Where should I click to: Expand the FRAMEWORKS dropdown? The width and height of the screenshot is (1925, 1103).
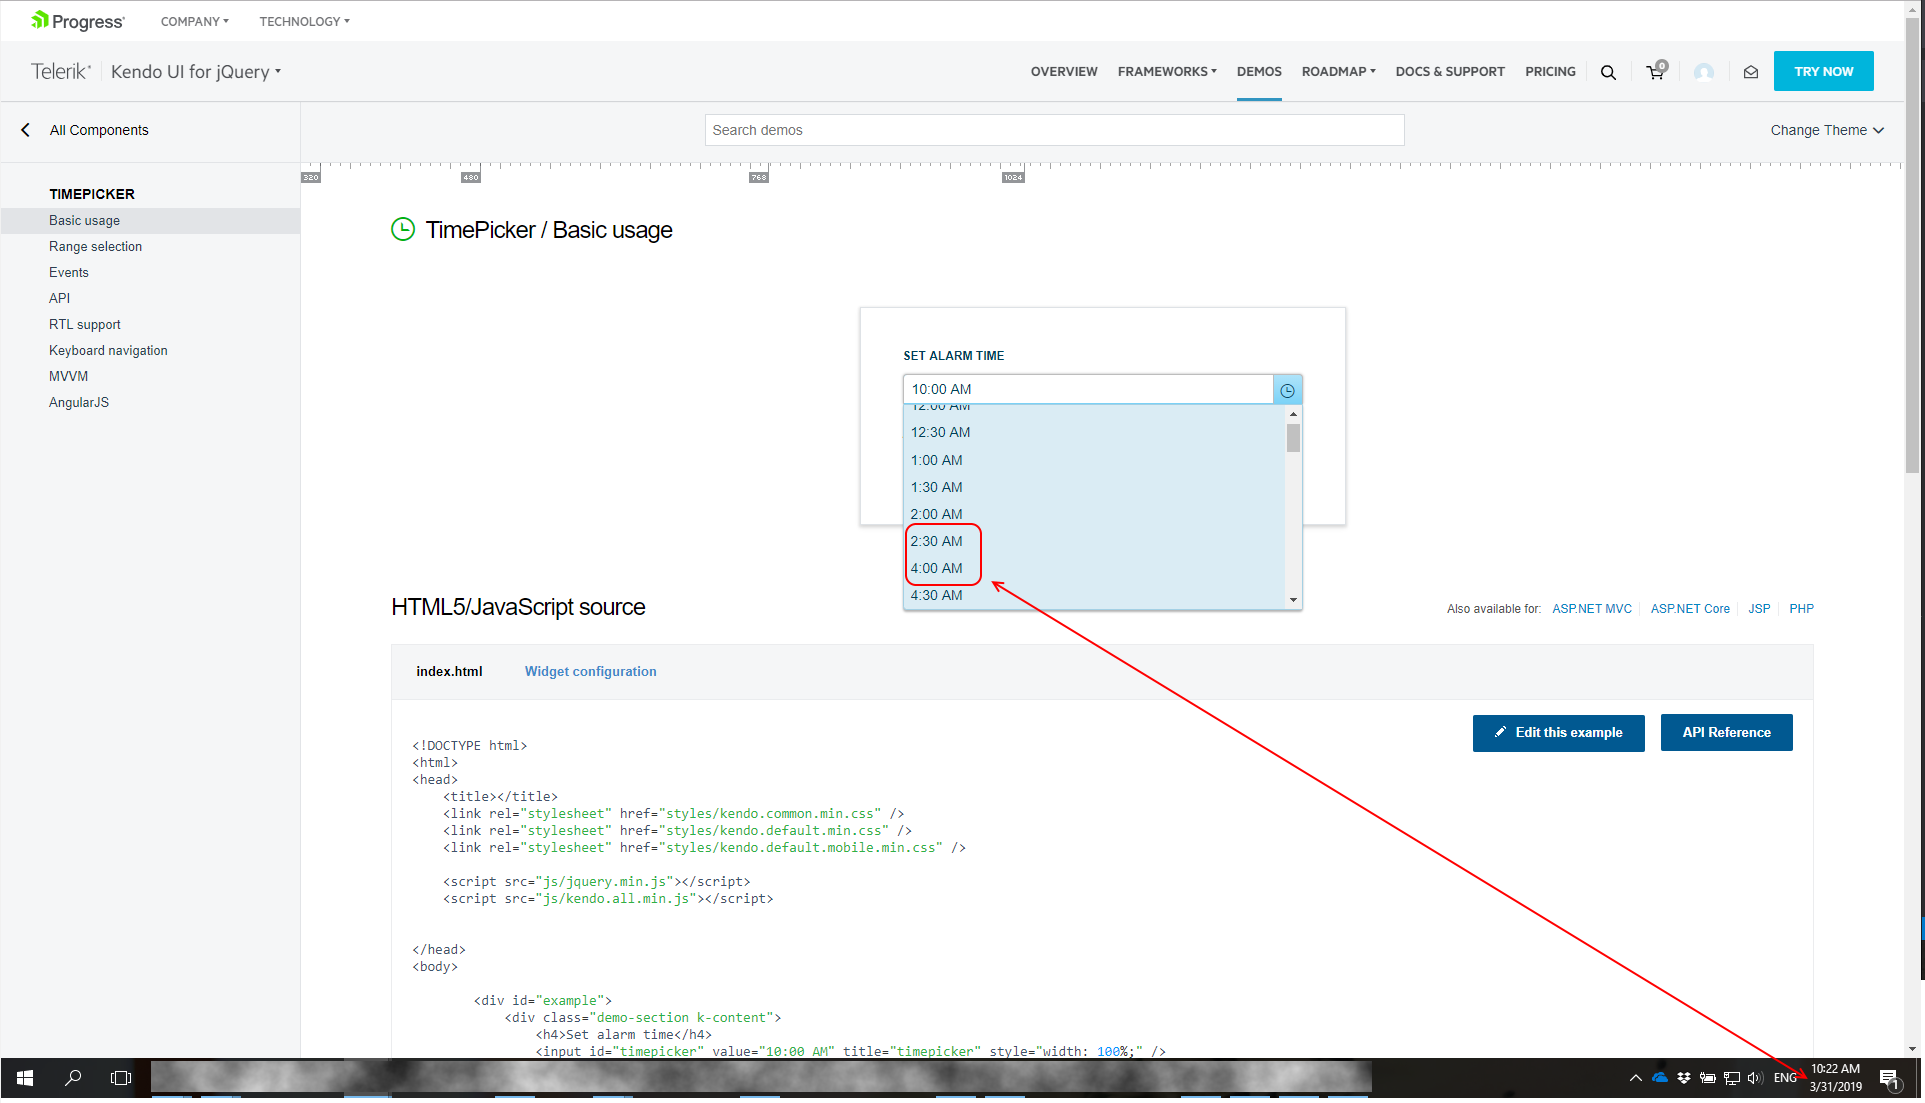(x=1167, y=72)
